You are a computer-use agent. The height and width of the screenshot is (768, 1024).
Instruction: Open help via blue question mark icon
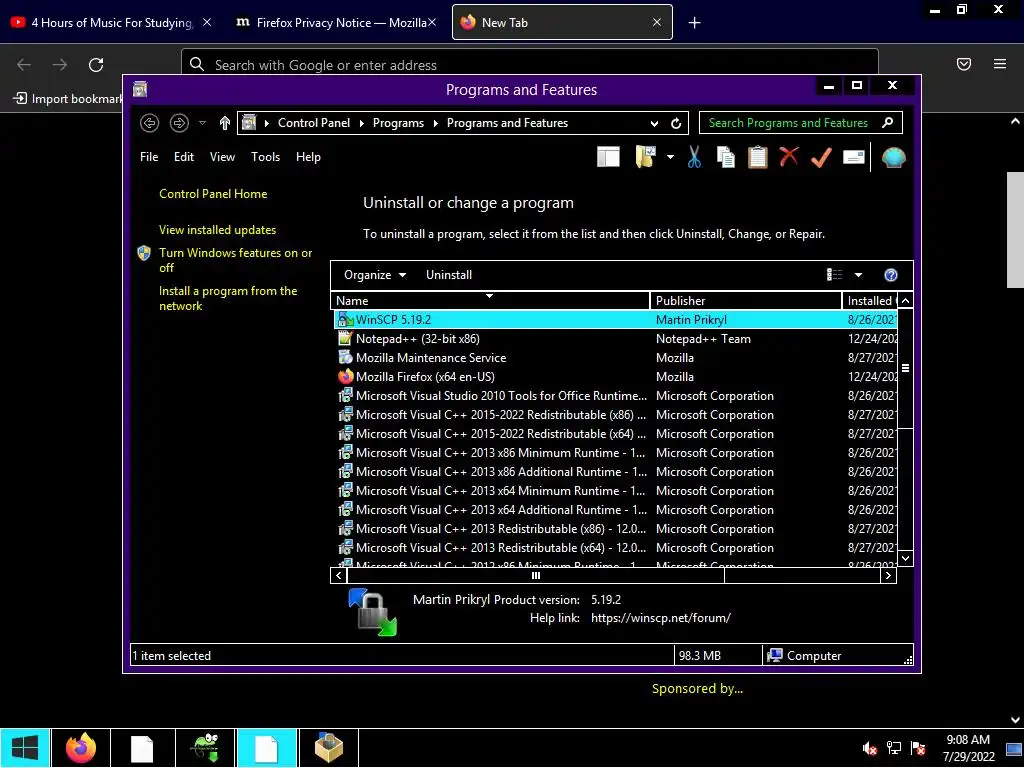tap(890, 275)
